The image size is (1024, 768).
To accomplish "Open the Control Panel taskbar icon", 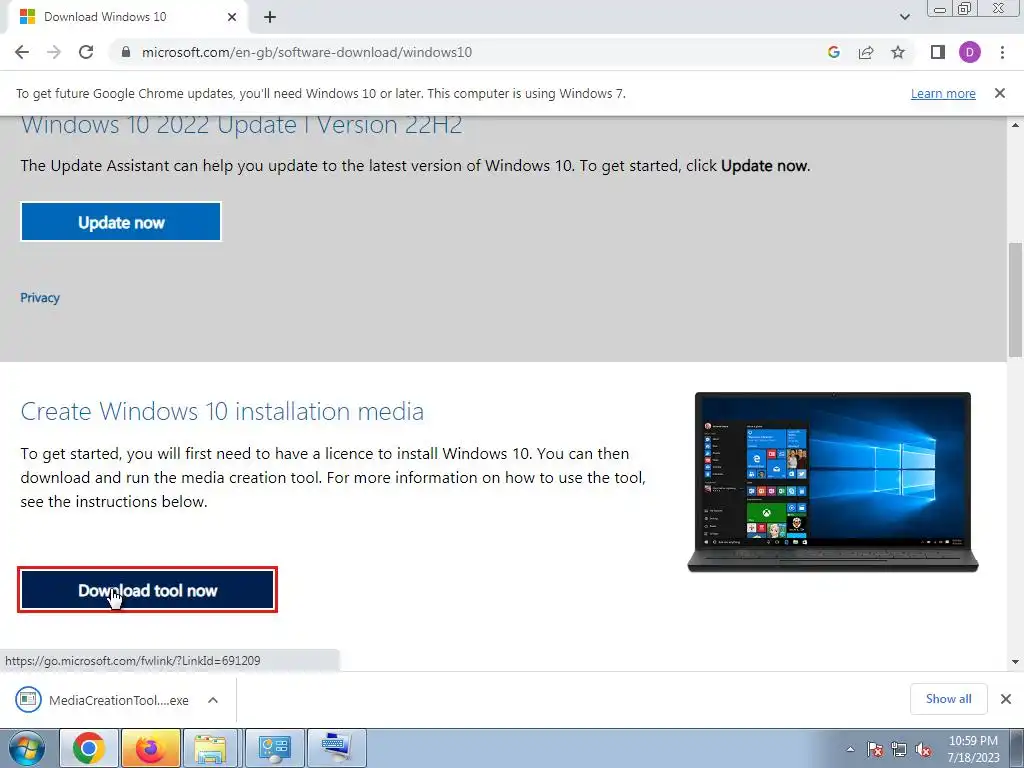I will click(x=274, y=748).
